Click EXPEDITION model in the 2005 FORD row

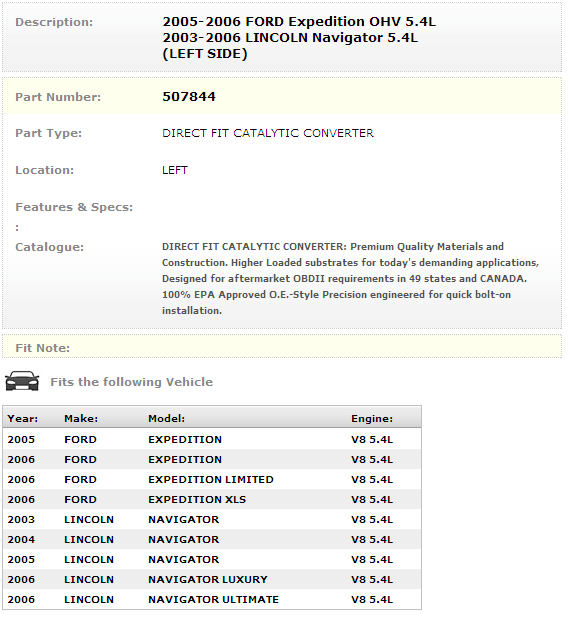pyautogui.click(x=185, y=439)
